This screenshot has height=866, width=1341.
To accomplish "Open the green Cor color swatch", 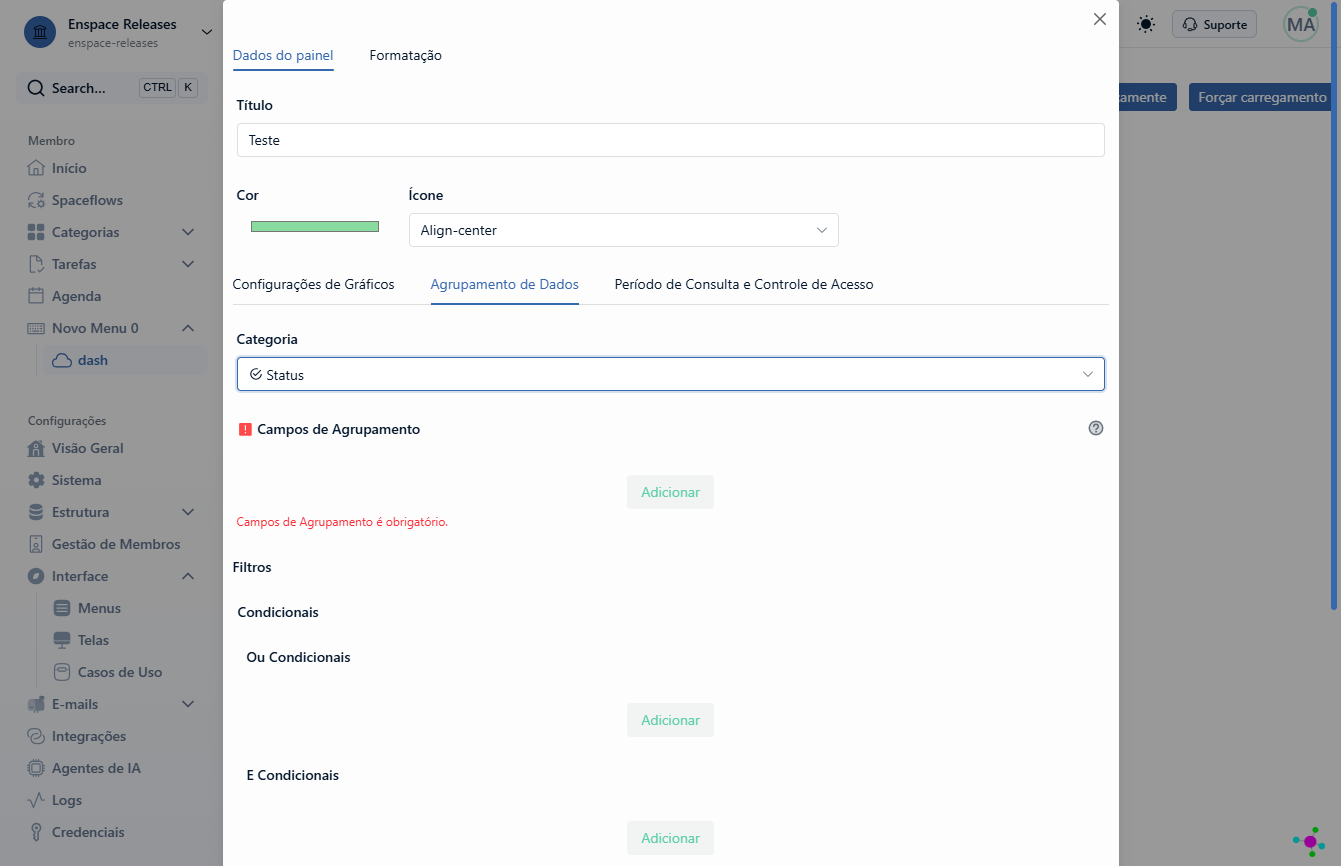I will pyautogui.click(x=315, y=227).
